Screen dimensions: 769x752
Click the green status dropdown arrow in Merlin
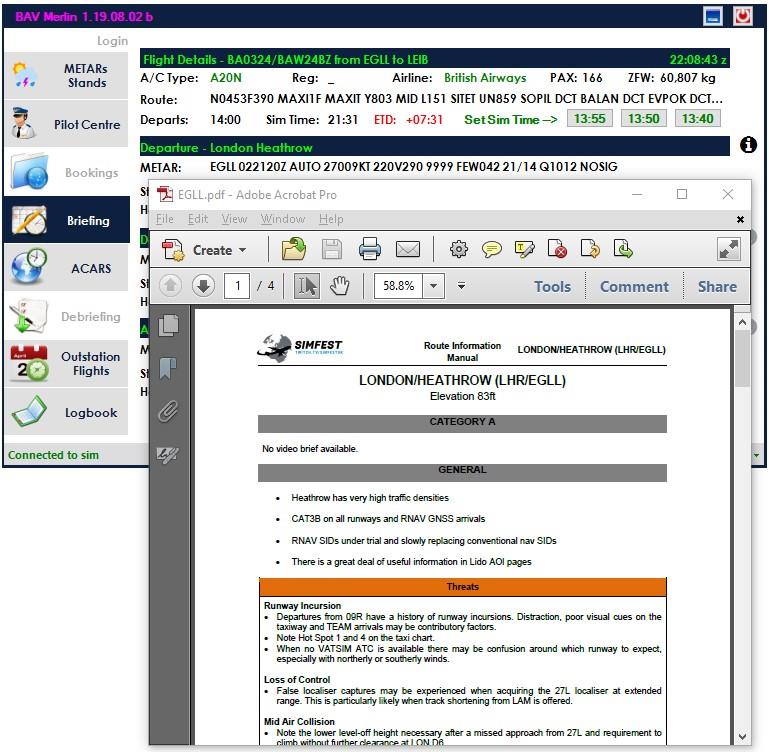click(756, 455)
